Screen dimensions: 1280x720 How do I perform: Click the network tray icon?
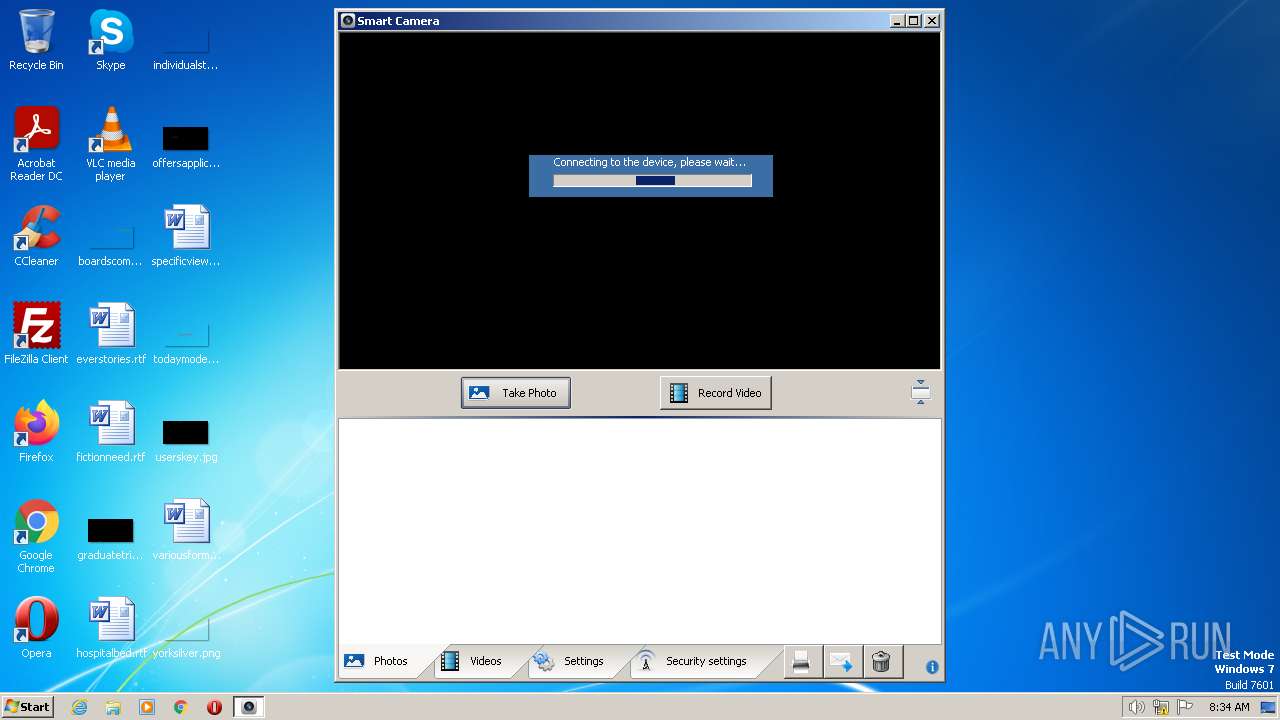(x=1161, y=707)
